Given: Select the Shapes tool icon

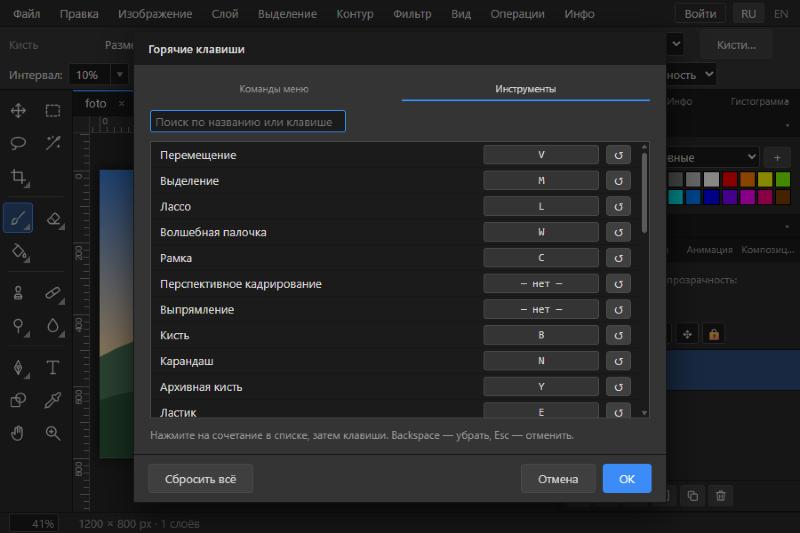Looking at the screenshot, I should (x=18, y=400).
